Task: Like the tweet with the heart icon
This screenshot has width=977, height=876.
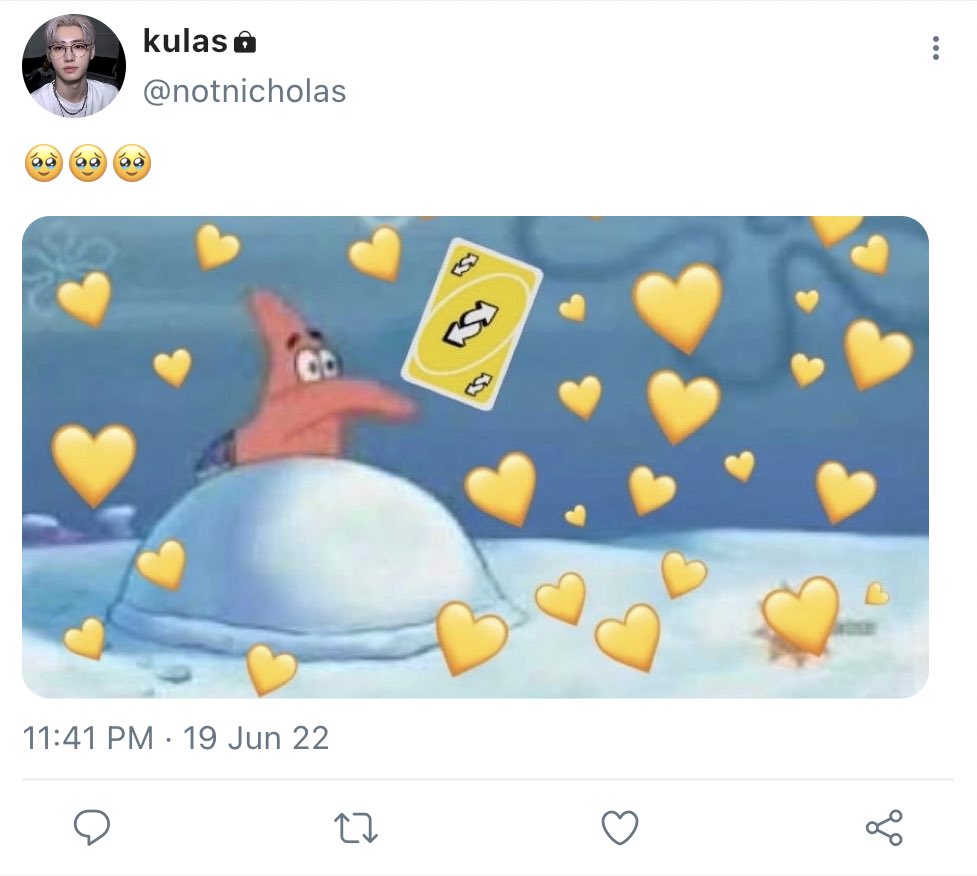Action: 619,827
